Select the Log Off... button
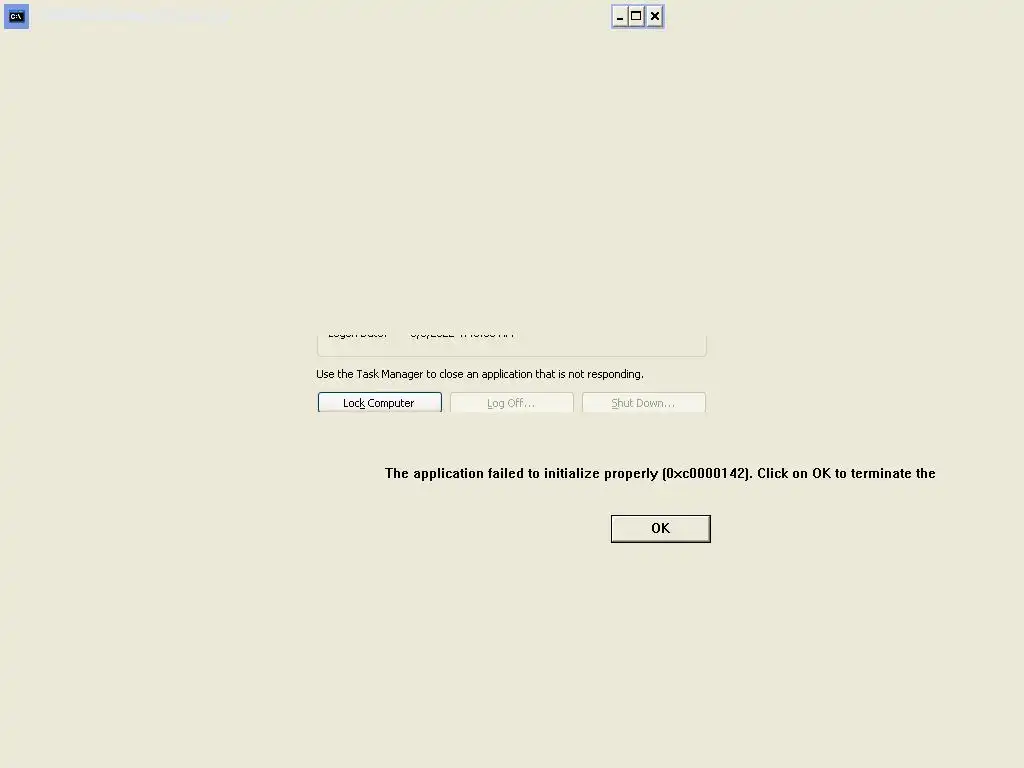1024x768 pixels. coord(511,402)
